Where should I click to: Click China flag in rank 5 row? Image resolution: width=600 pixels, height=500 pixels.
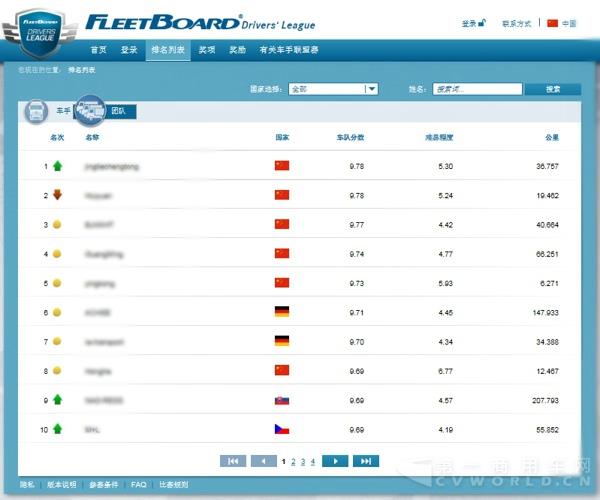[282, 283]
